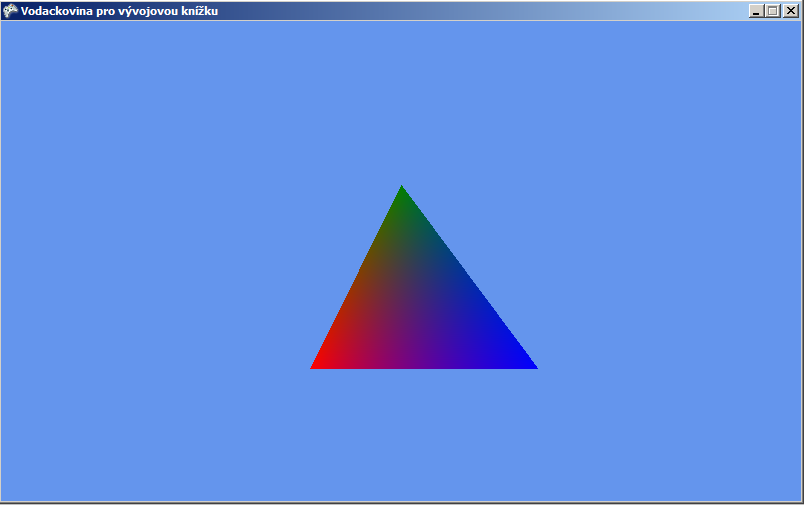Image resolution: width=804 pixels, height=505 pixels.
Task: Click the blue background right of the triangle
Action: pos(670,280)
